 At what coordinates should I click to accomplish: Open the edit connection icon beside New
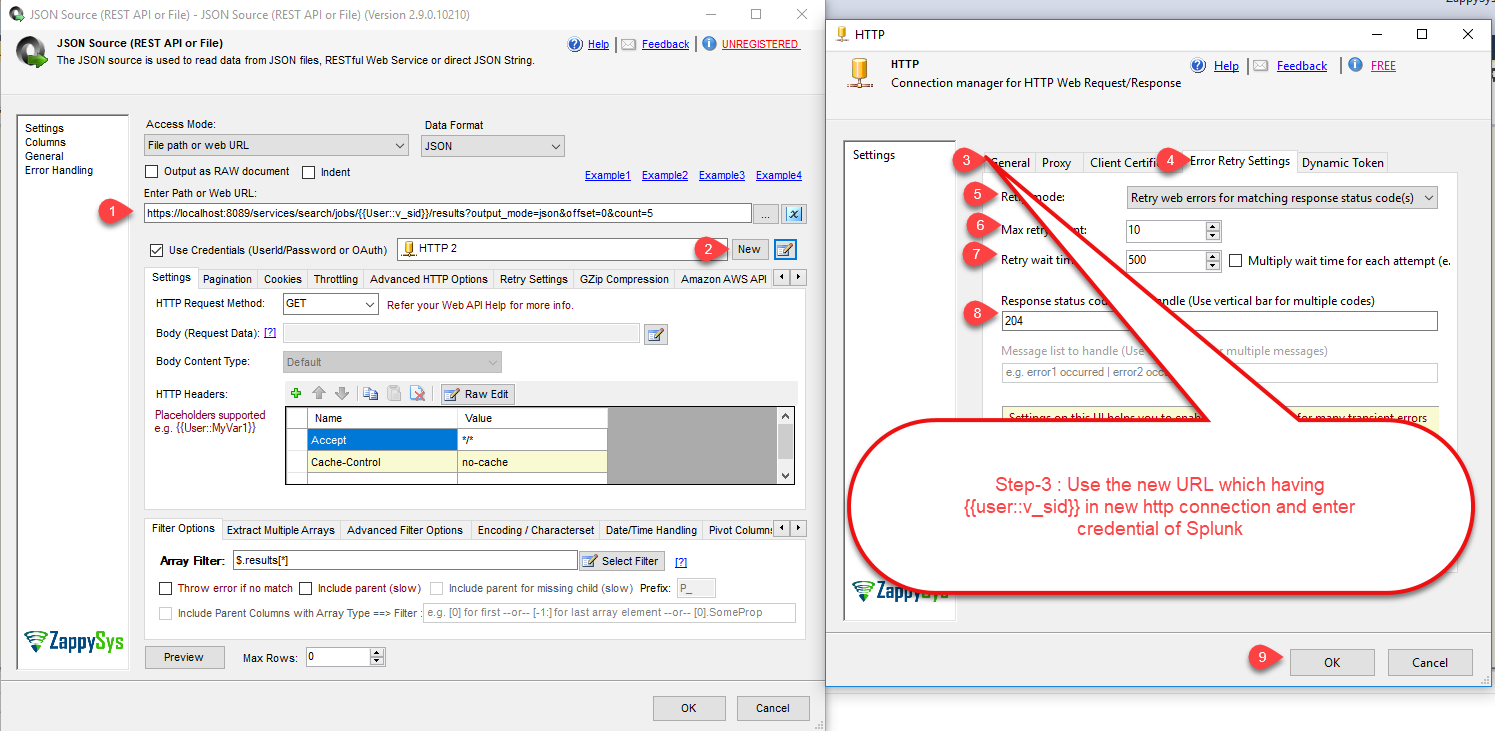(785, 249)
